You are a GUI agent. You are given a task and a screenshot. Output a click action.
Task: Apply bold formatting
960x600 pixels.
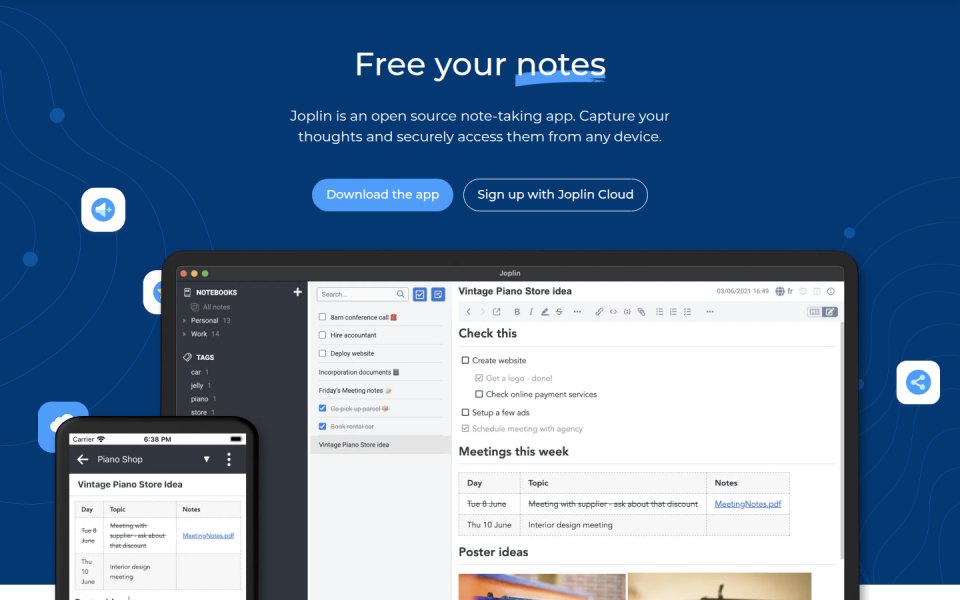[517, 312]
